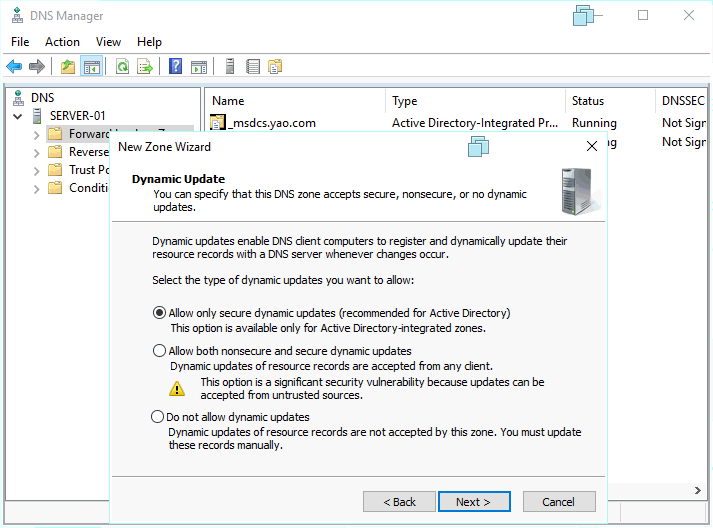
Task: Open the View menu
Action: (108, 42)
